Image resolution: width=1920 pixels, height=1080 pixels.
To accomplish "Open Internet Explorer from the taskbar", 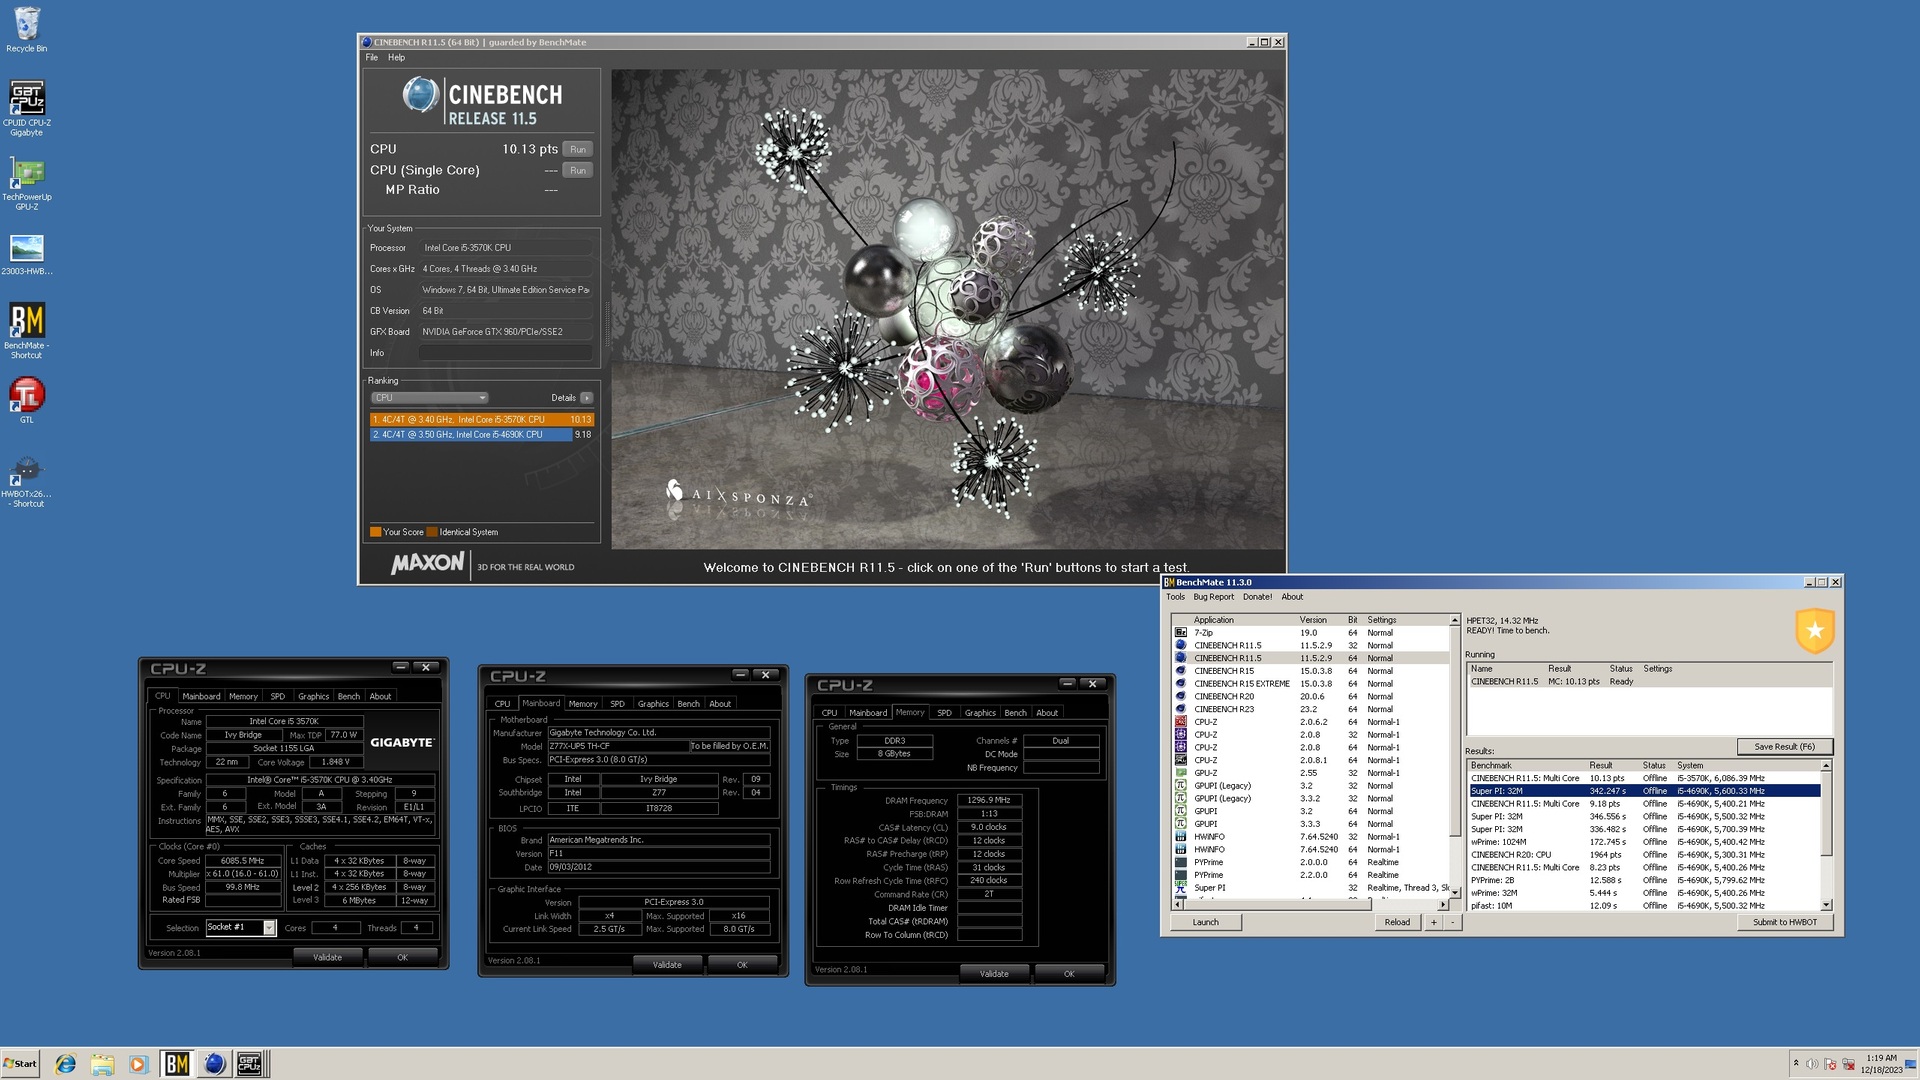I will coord(66,1064).
